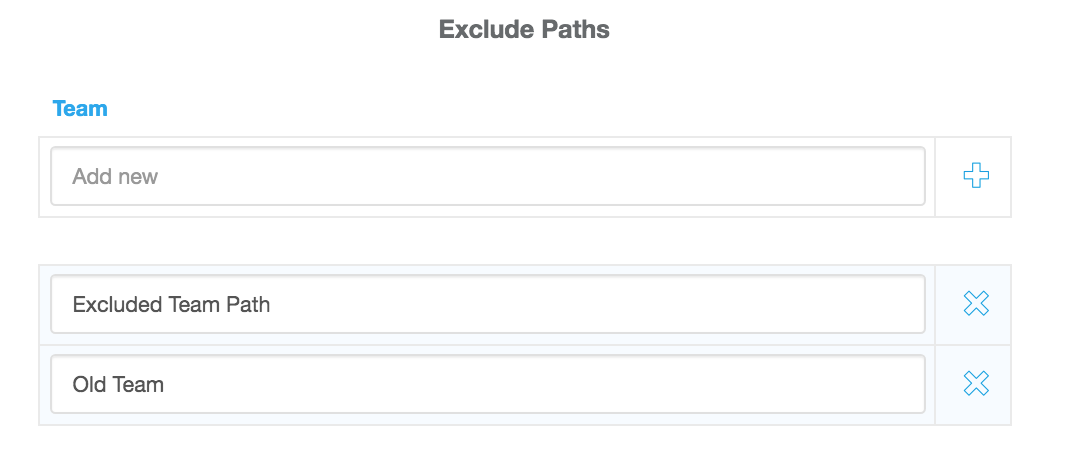
Task: Click the Exclude Paths heading
Action: click(524, 29)
